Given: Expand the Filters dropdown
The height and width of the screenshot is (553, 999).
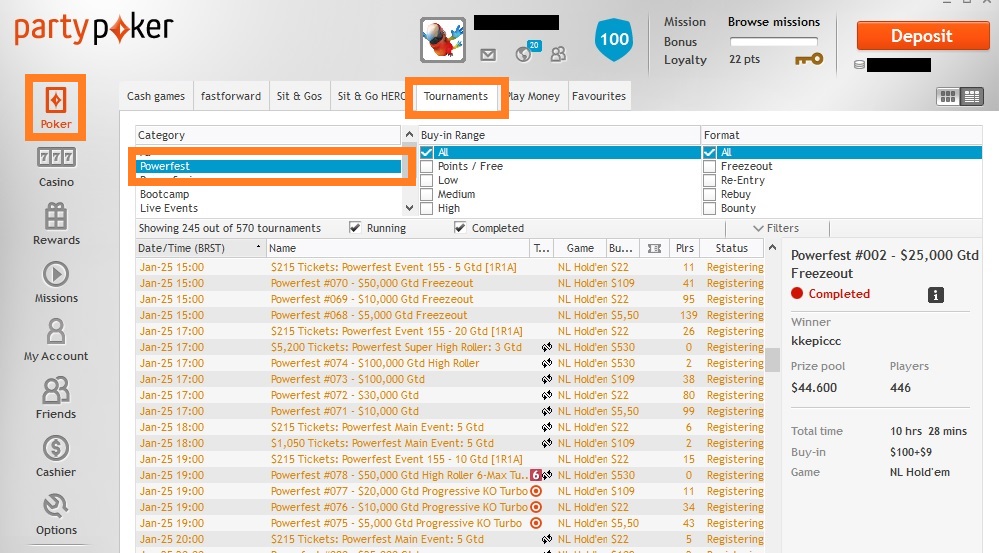Looking at the screenshot, I should (776, 228).
